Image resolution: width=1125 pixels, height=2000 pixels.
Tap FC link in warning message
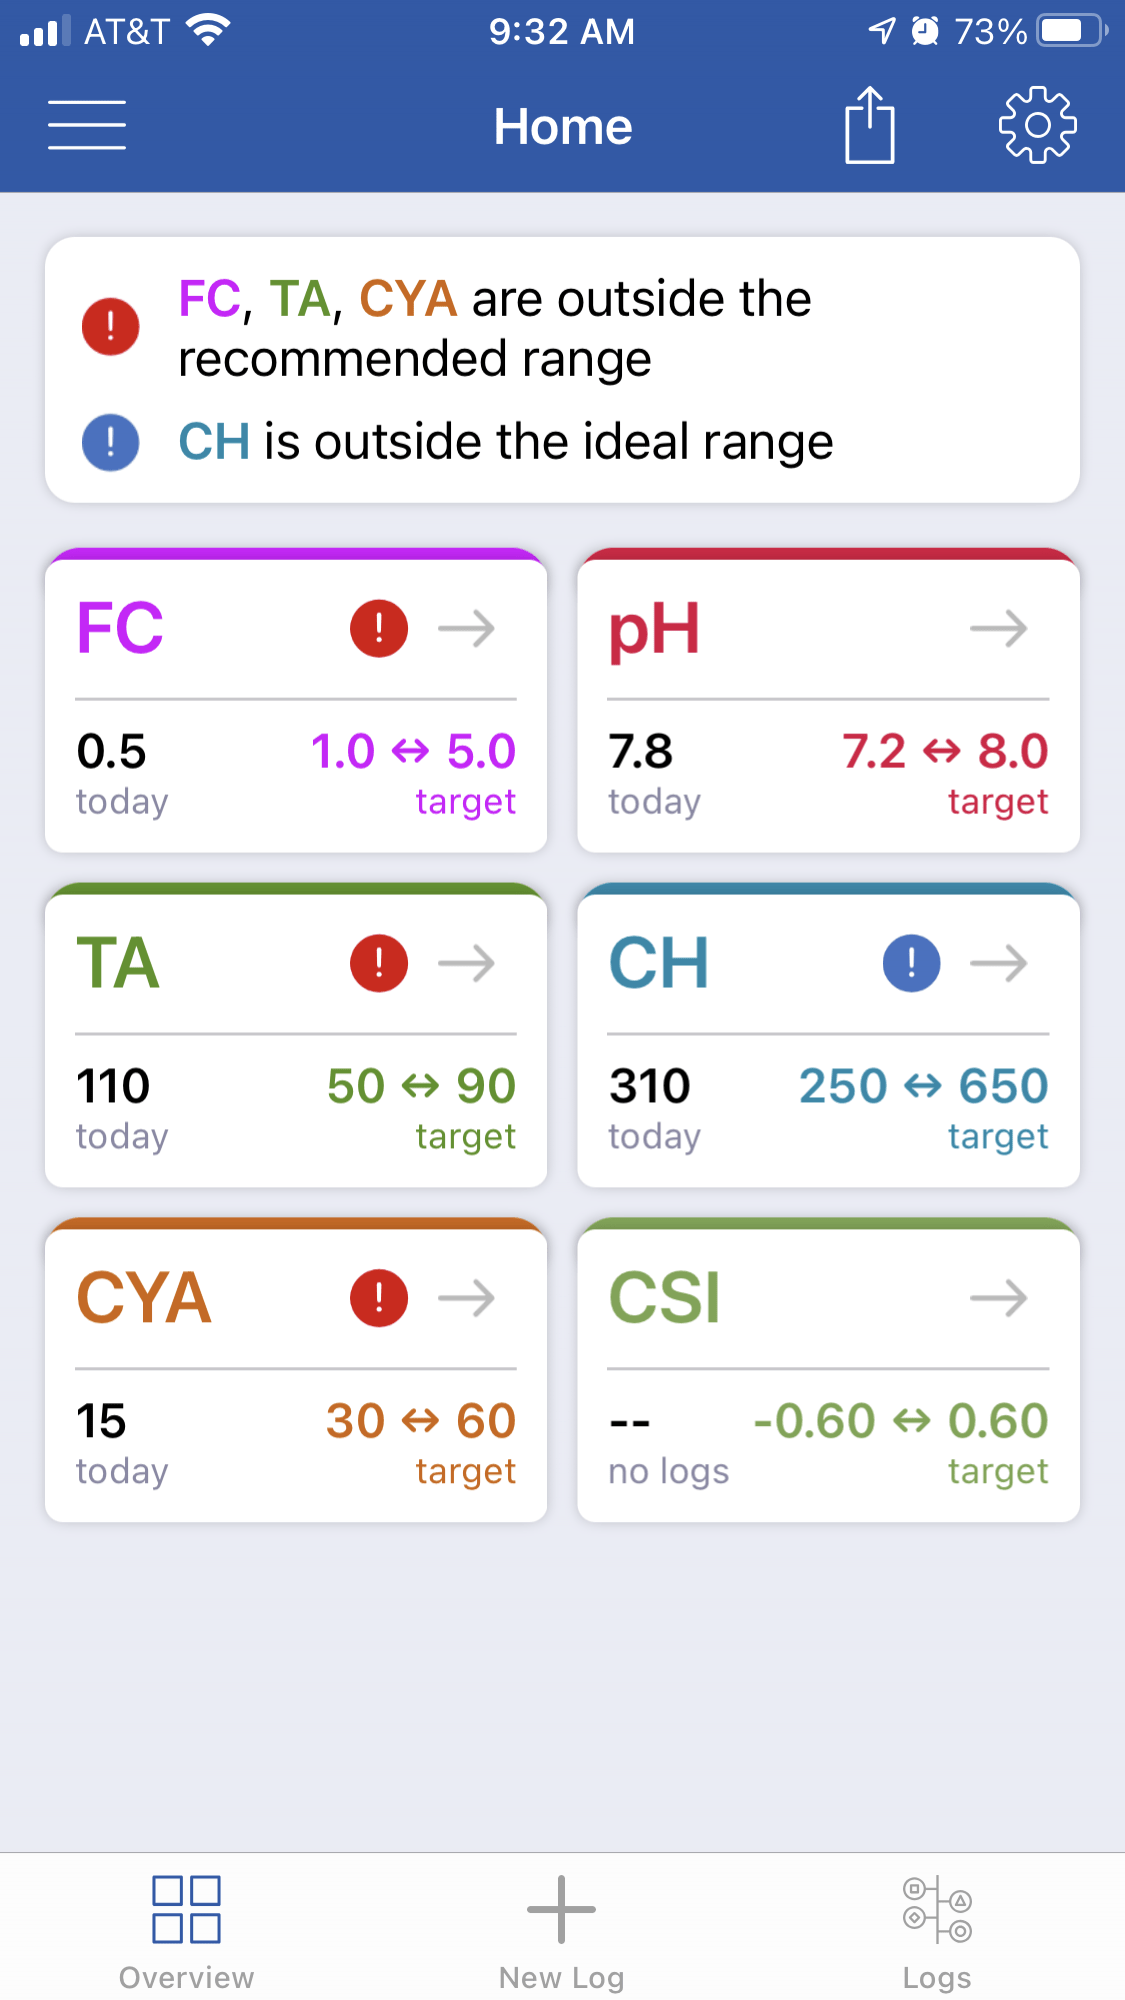click(x=209, y=299)
